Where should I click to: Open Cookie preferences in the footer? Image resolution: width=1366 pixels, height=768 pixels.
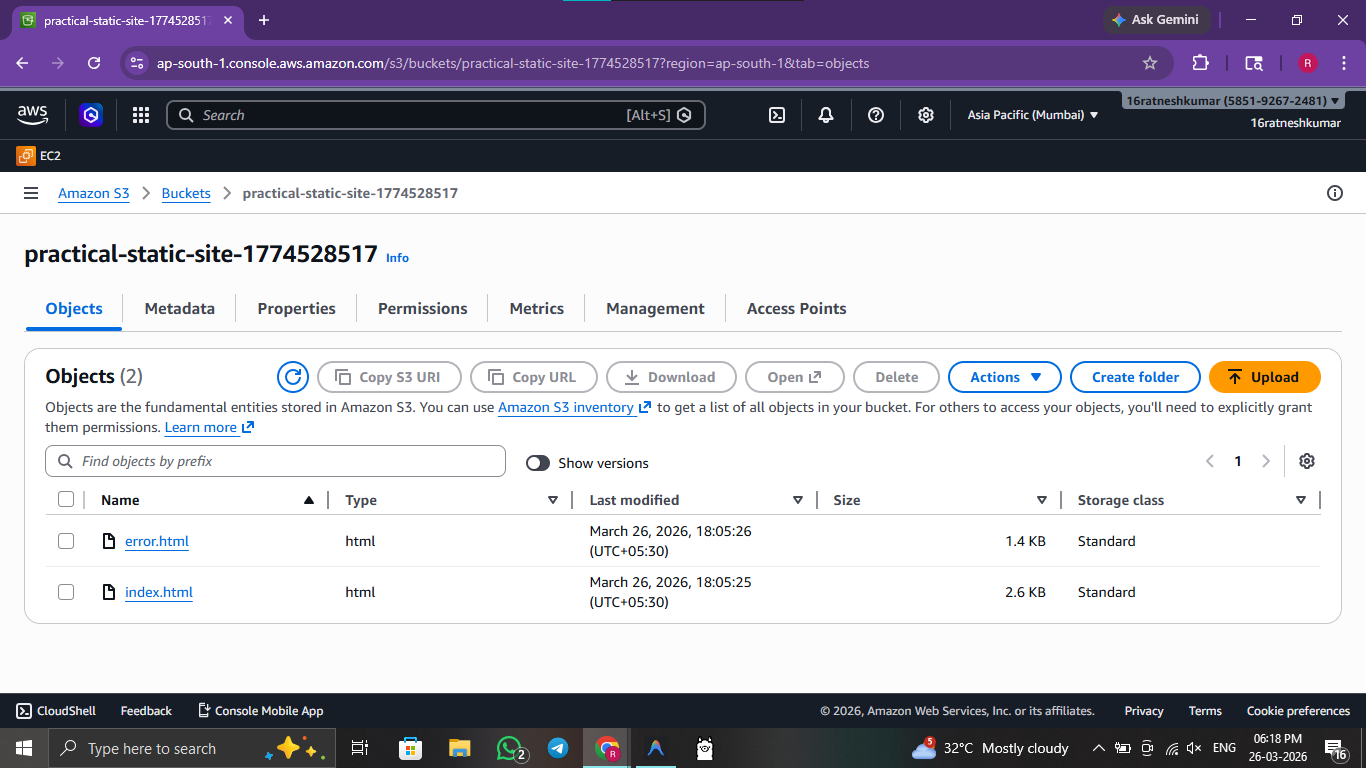click(1298, 711)
